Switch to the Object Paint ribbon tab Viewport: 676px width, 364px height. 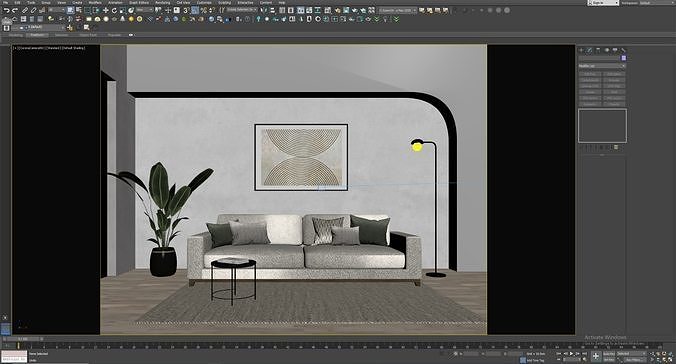(x=88, y=35)
